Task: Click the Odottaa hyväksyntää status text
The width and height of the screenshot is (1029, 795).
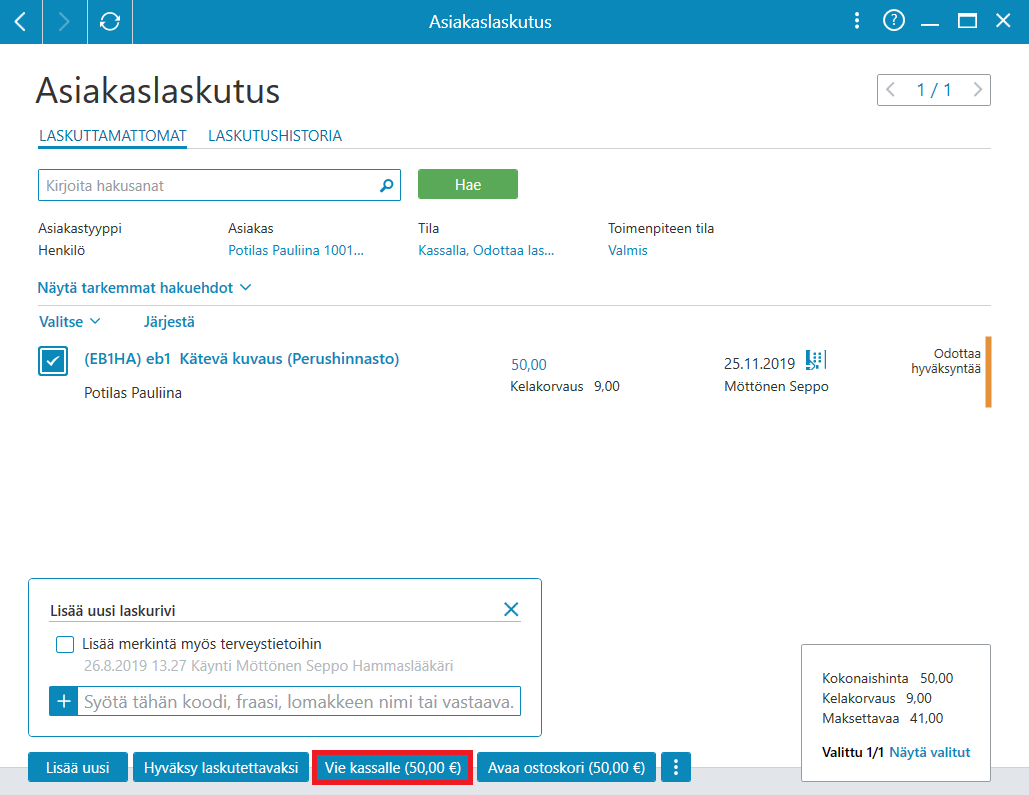Action: (x=946, y=361)
